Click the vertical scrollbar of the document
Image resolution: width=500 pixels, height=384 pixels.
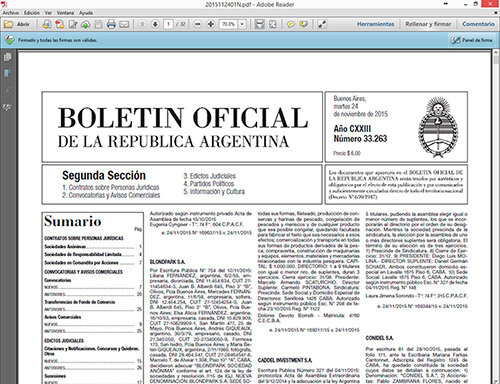tap(496, 217)
